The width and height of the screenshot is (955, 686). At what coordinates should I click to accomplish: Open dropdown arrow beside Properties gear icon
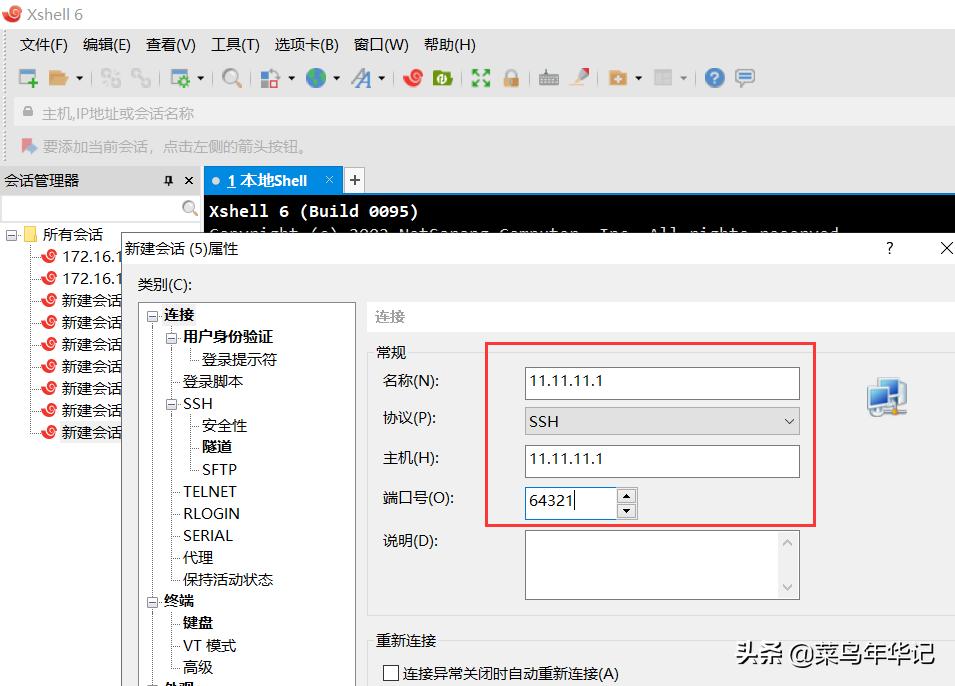[200, 78]
